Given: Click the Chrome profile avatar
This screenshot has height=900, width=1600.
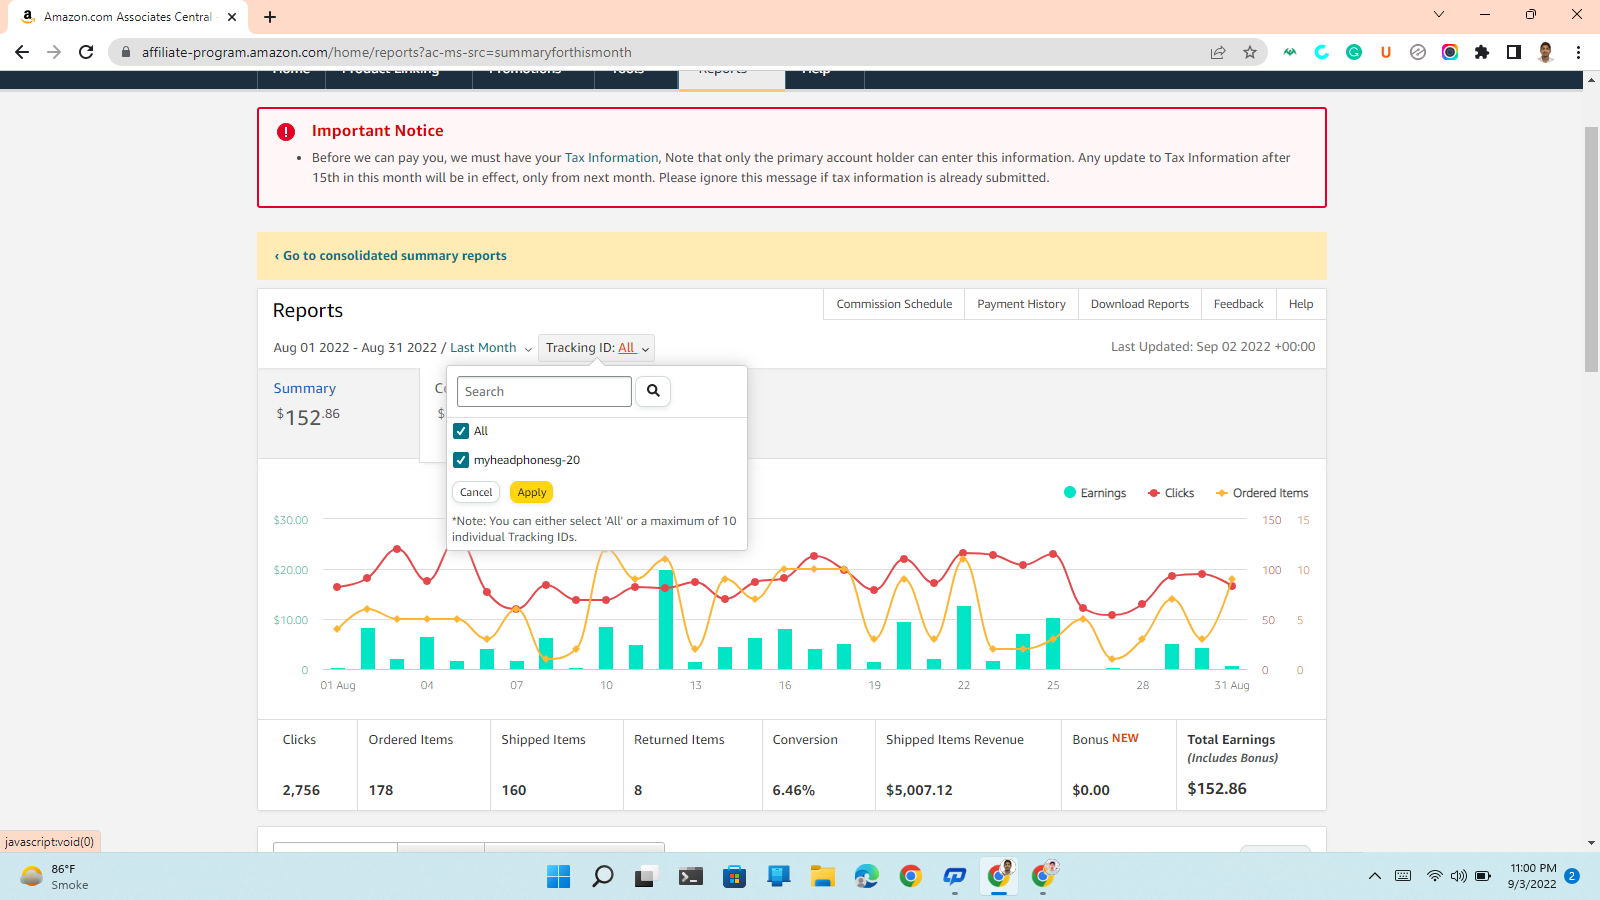Looking at the screenshot, I should (x=1546, y=52).
